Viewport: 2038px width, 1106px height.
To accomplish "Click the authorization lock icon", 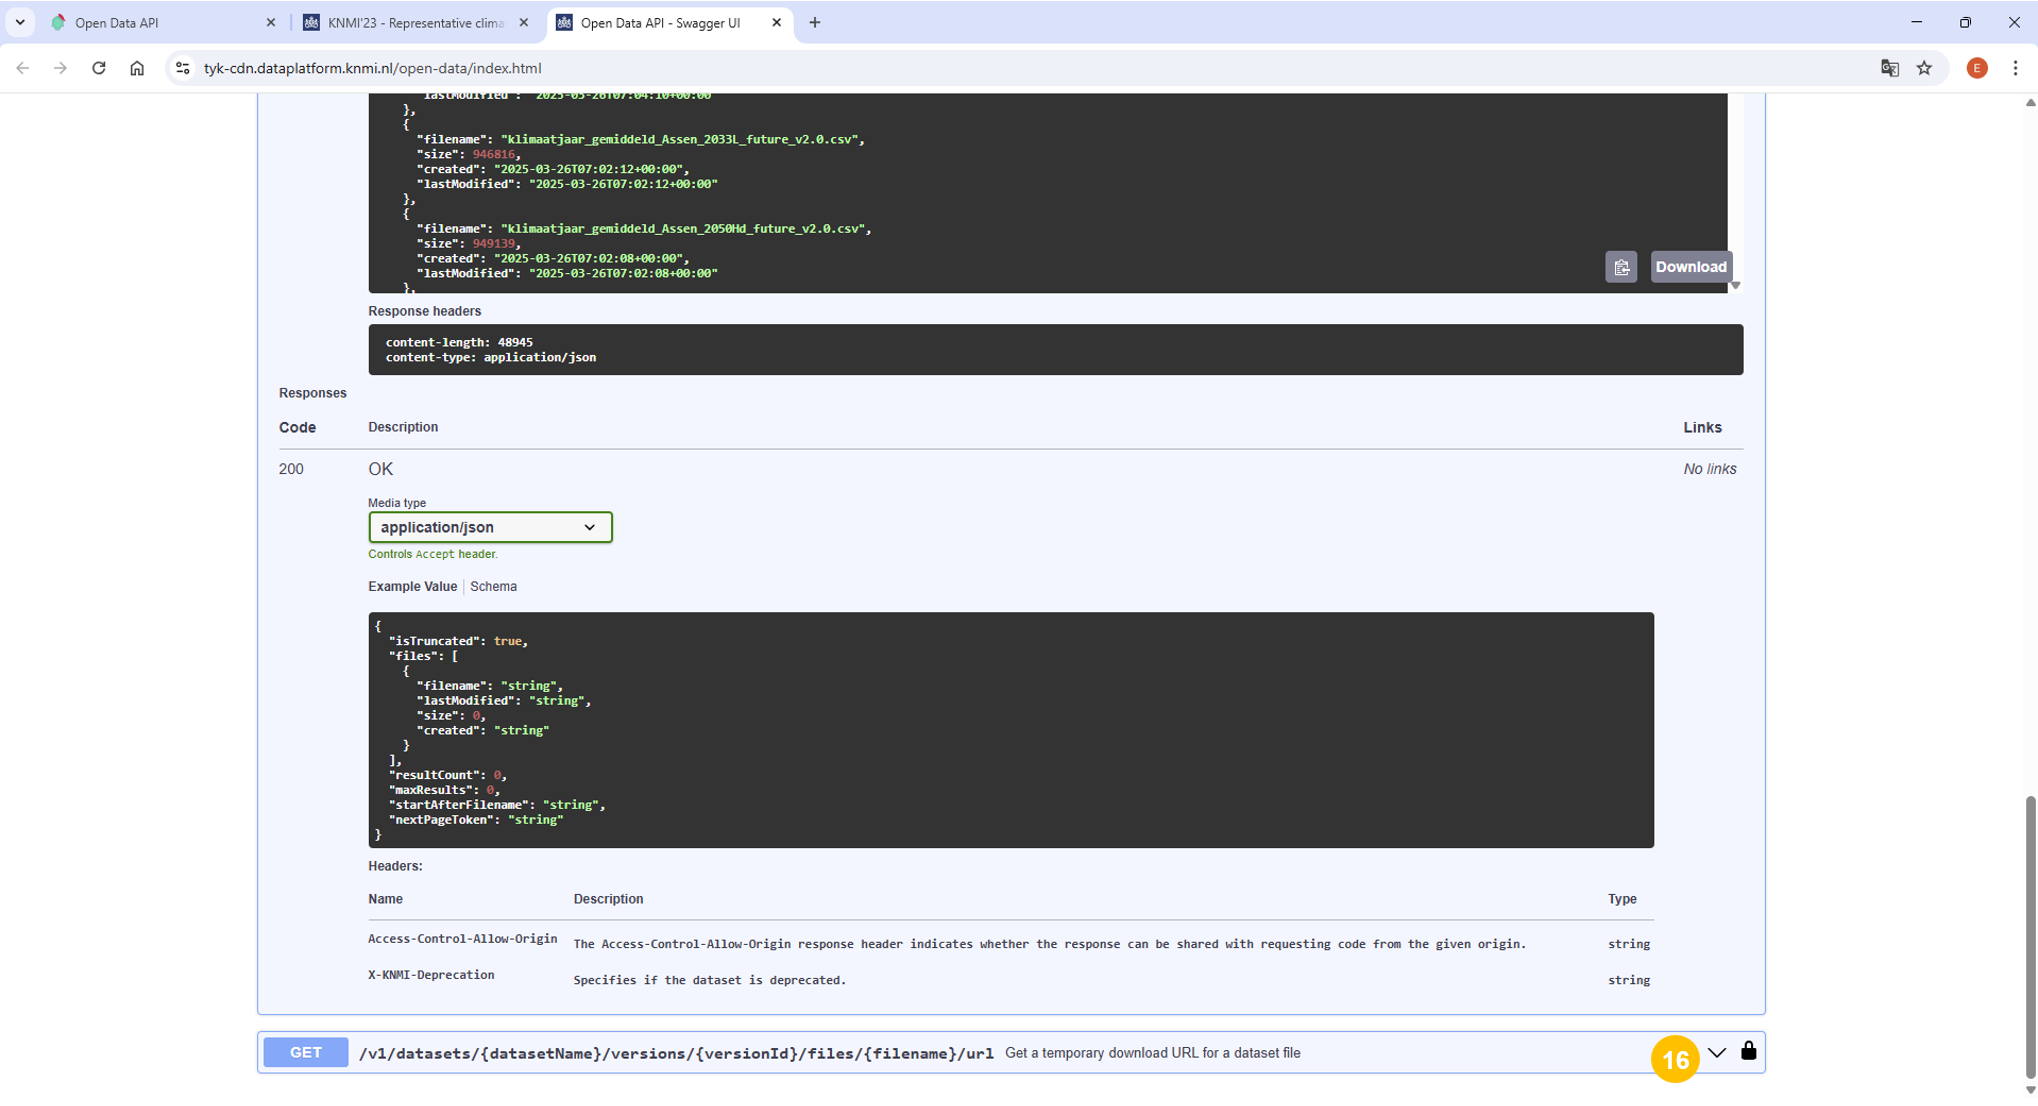I will [1748, 1051].
